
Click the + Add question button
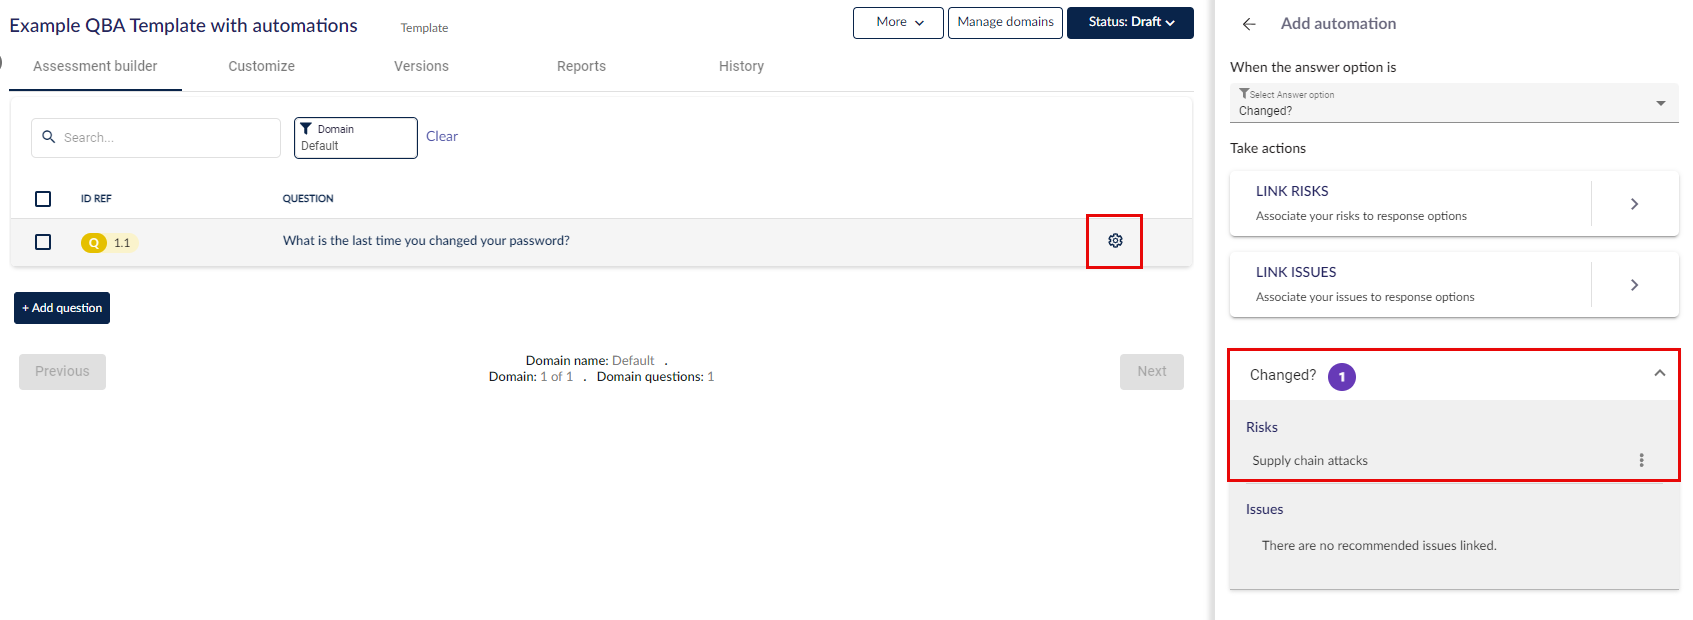62,308
